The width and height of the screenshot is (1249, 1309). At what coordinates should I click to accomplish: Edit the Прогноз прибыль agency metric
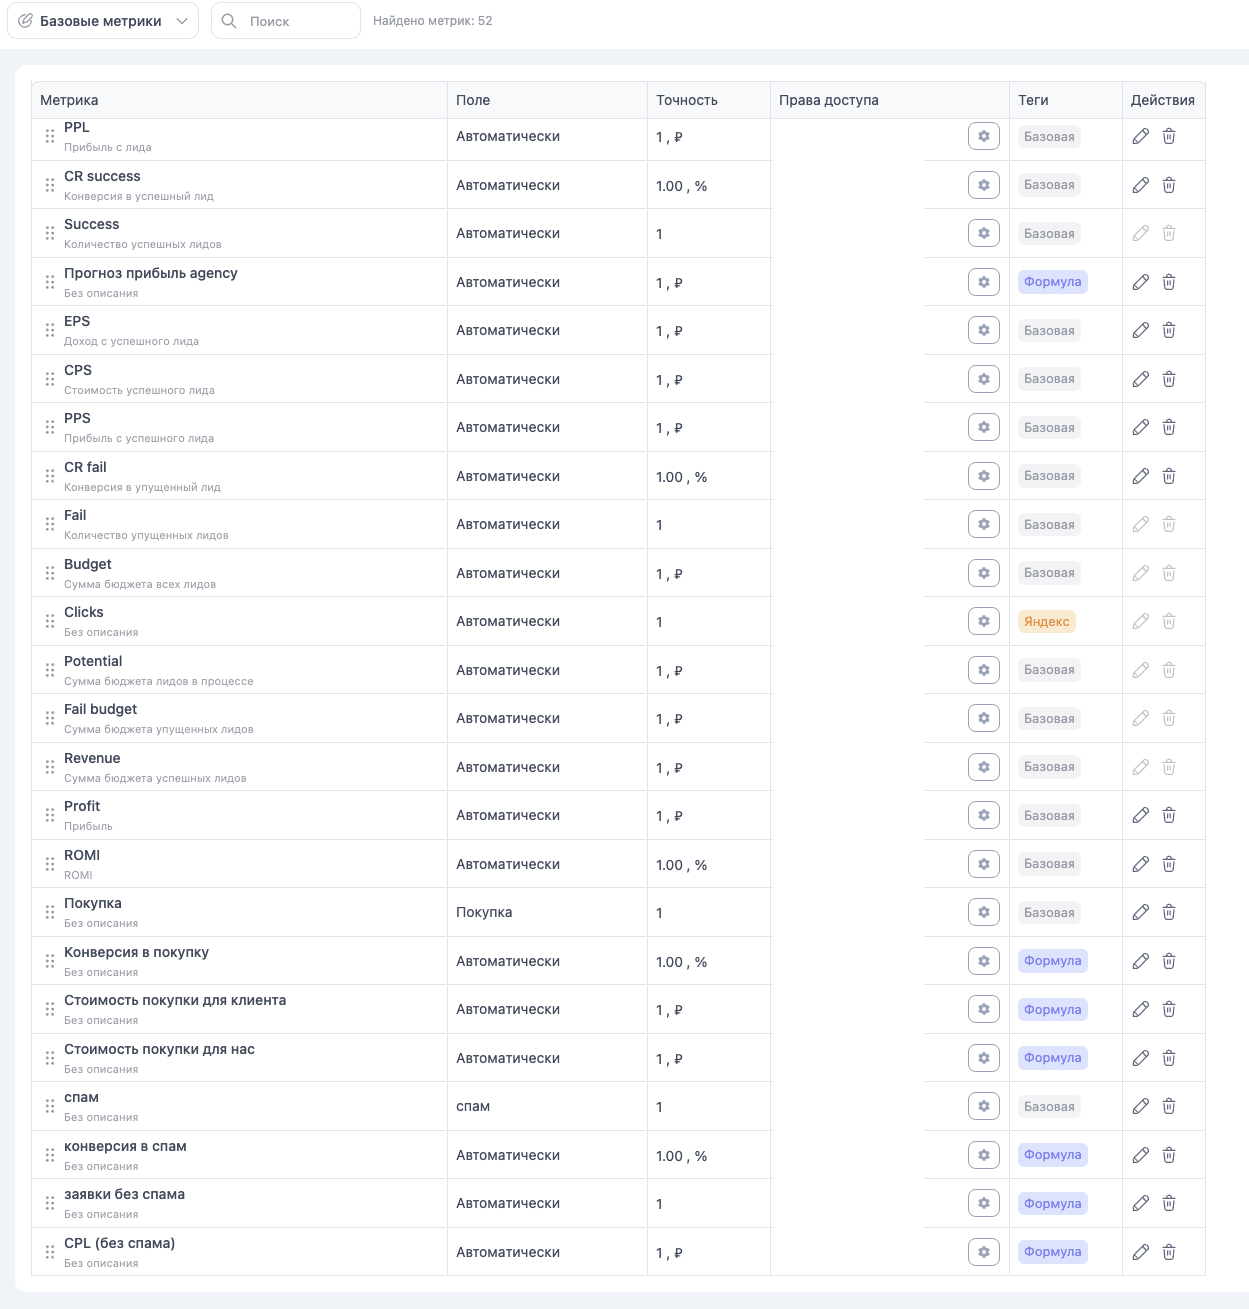coord(1140,282)
